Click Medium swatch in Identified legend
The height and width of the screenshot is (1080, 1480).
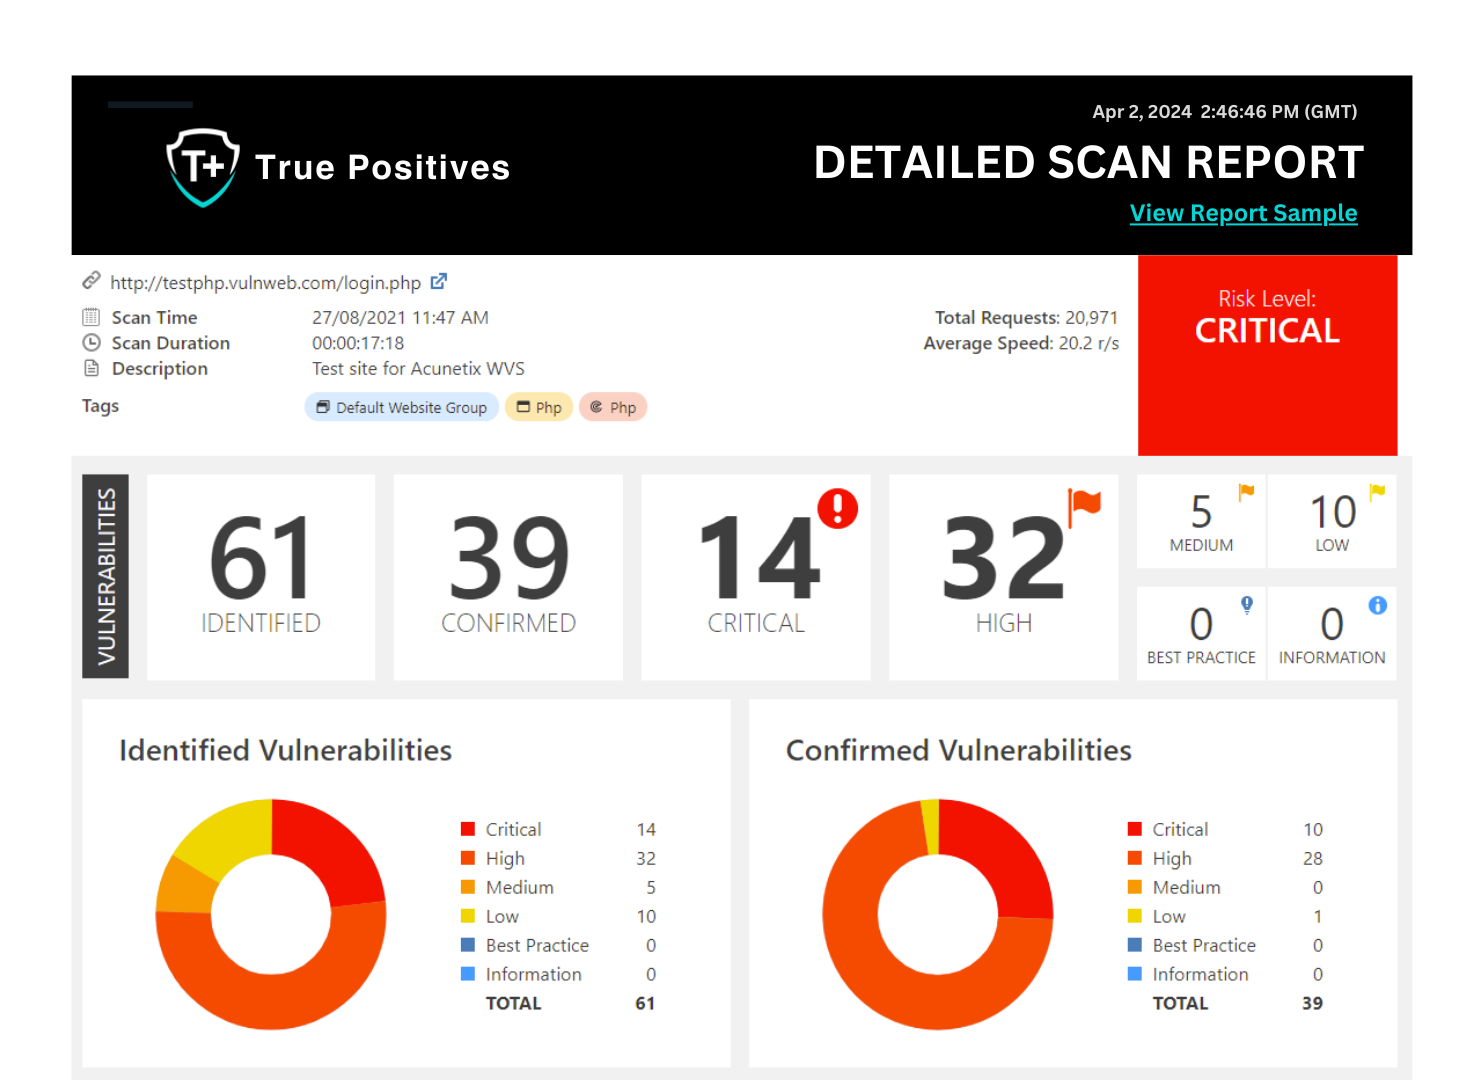[468, 887]
